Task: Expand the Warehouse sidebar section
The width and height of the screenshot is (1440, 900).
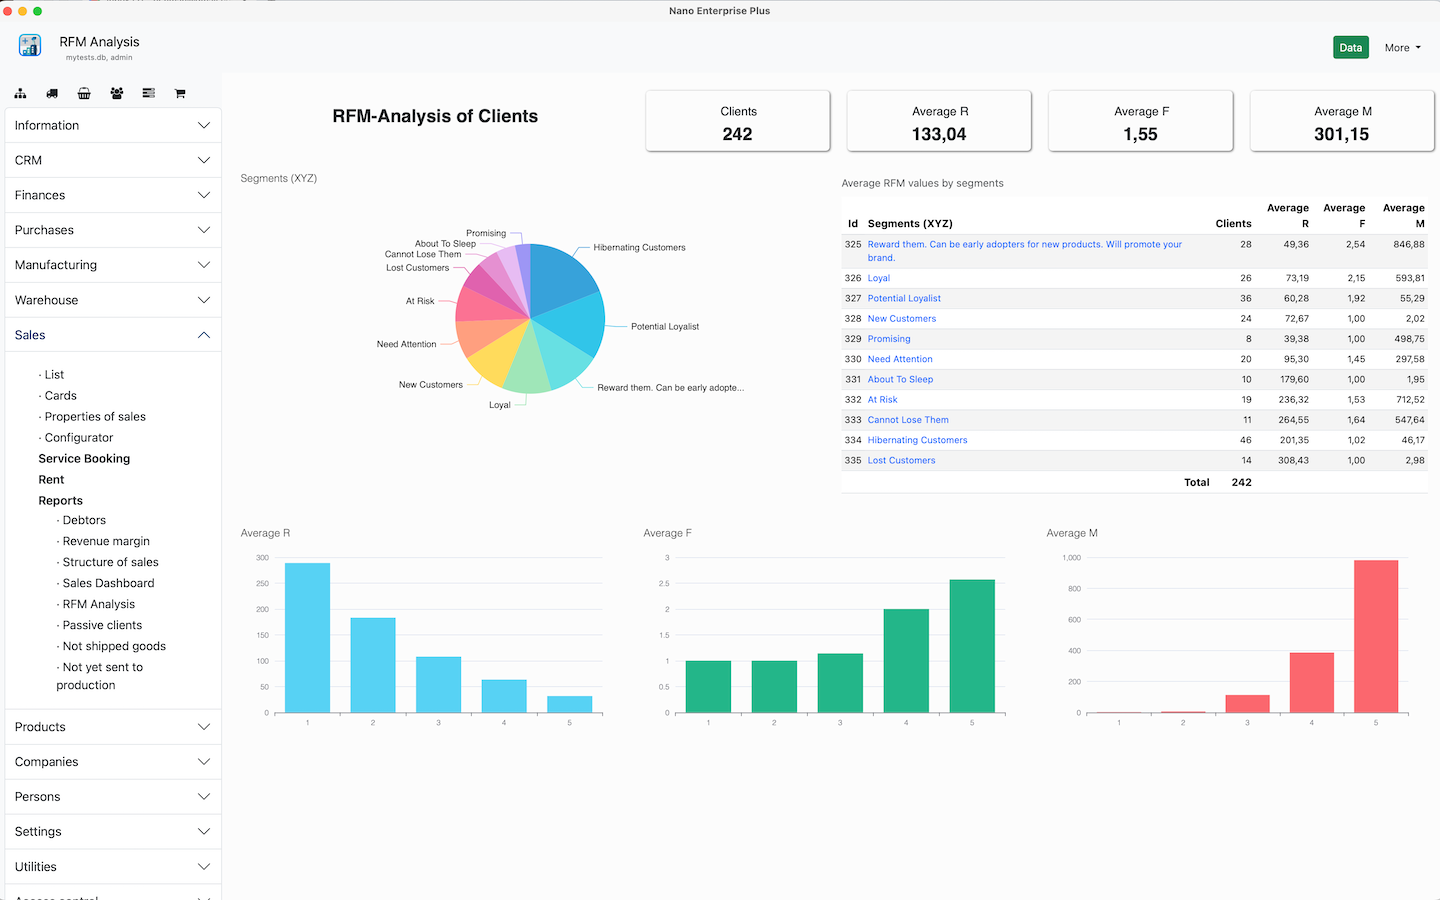Action: point(113,300)
